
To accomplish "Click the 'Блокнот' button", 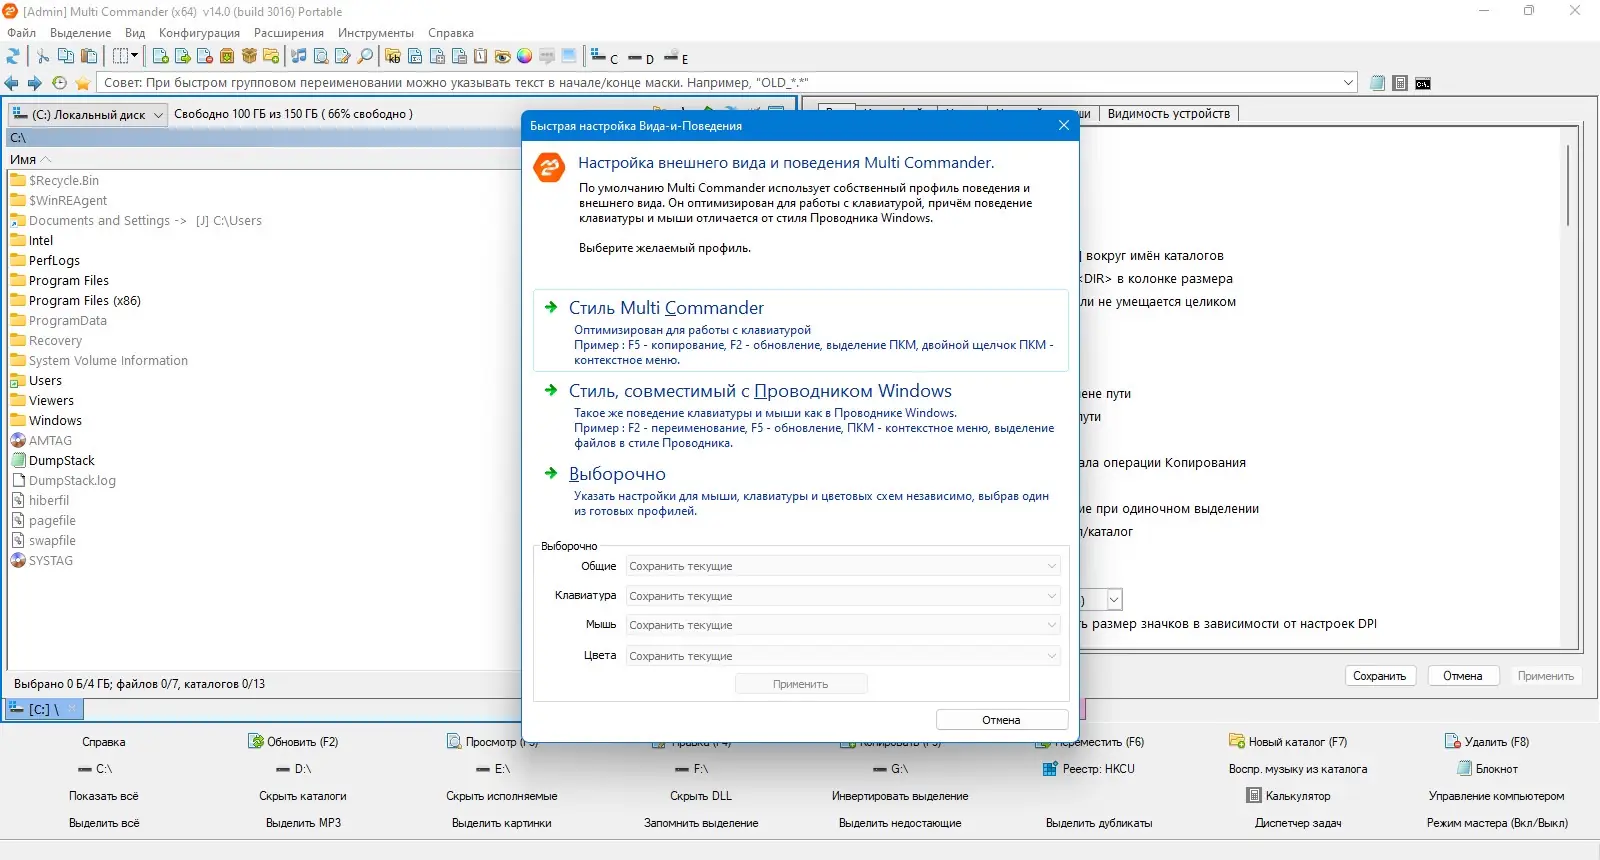I will click(x=1487, y=769).
